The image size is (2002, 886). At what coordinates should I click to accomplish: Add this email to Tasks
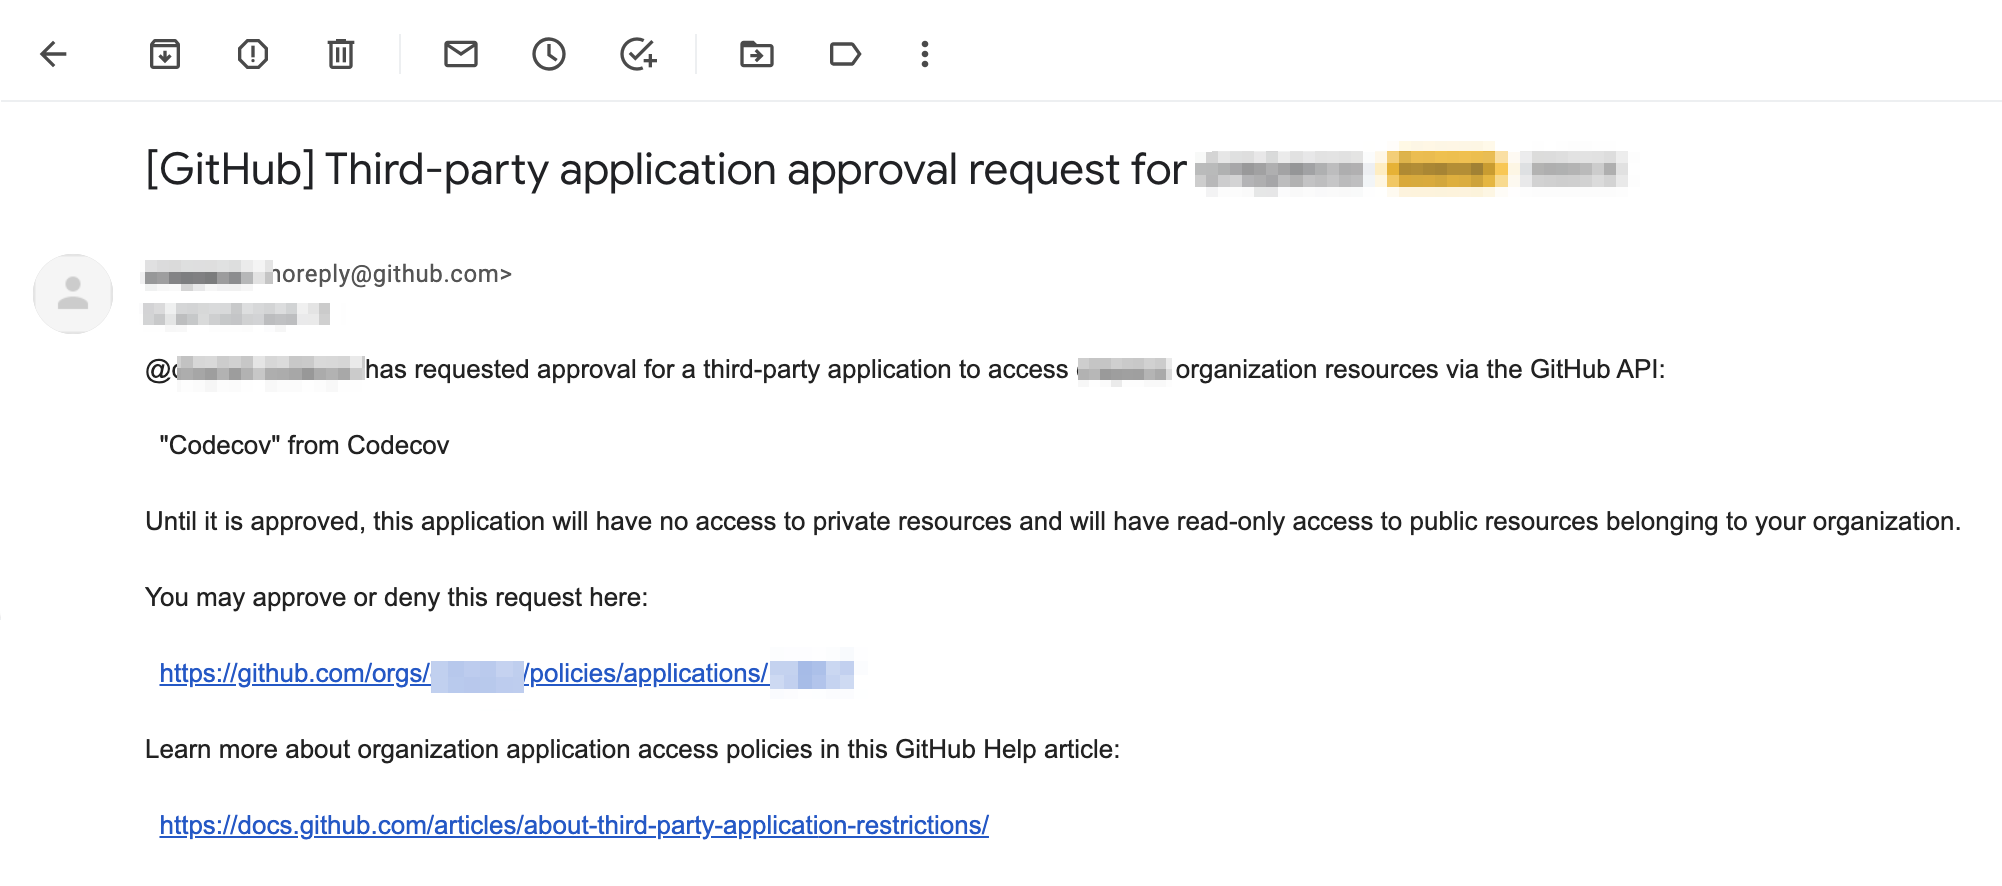pyautogui.click(x=638, y=54)
